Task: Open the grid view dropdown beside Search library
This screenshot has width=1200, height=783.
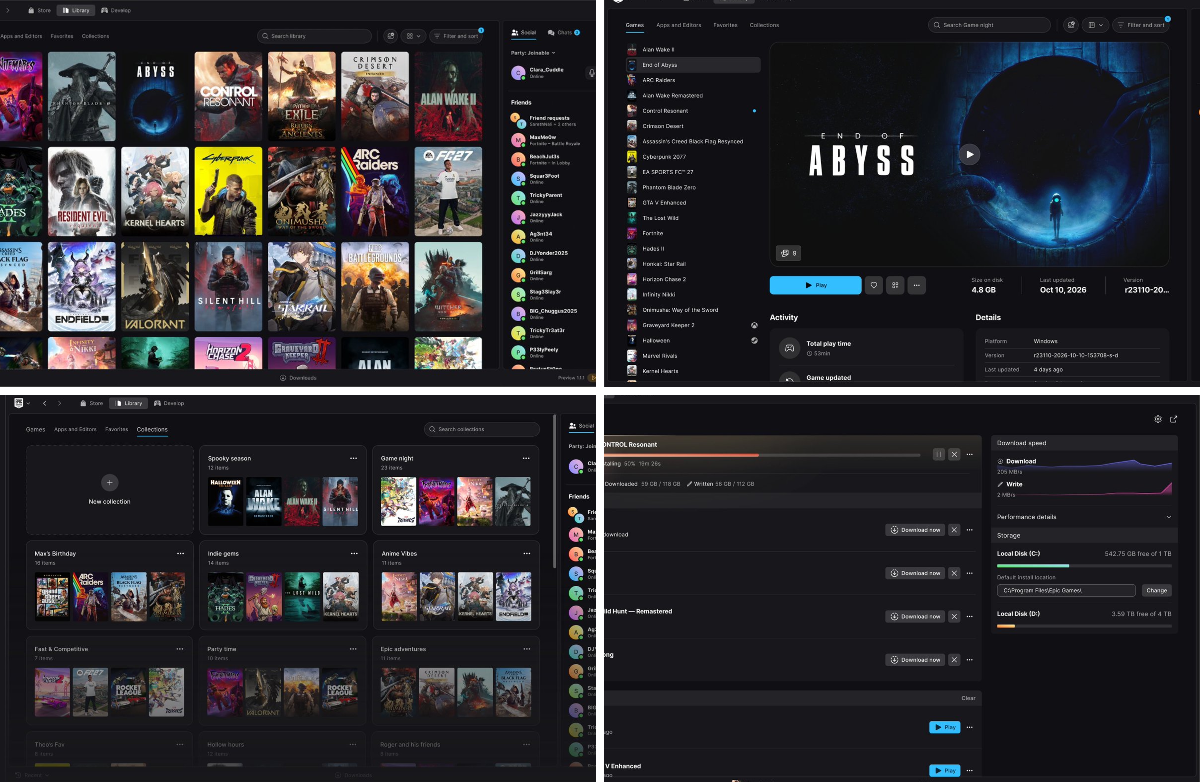Action: [414, 36]
